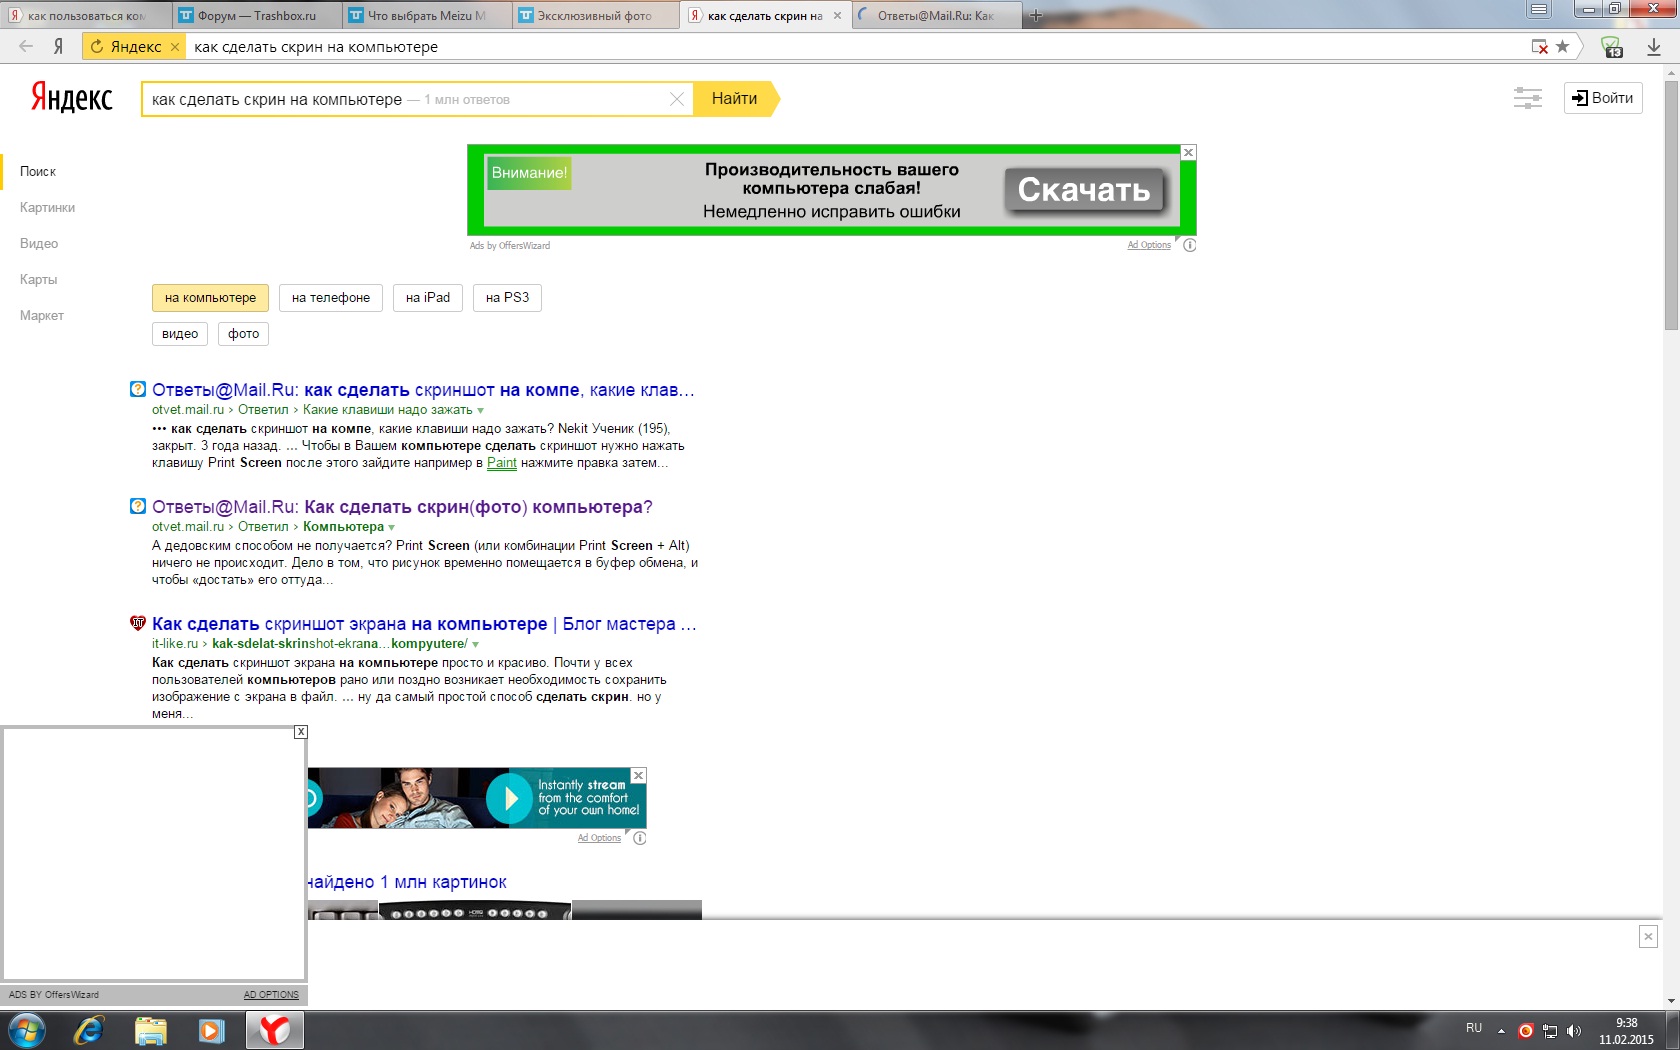Viewport: 1680px width, 1050px height.
Task: Switch to 'Форум — Trashbox.ru' tab
Action: tap(257, 16)
